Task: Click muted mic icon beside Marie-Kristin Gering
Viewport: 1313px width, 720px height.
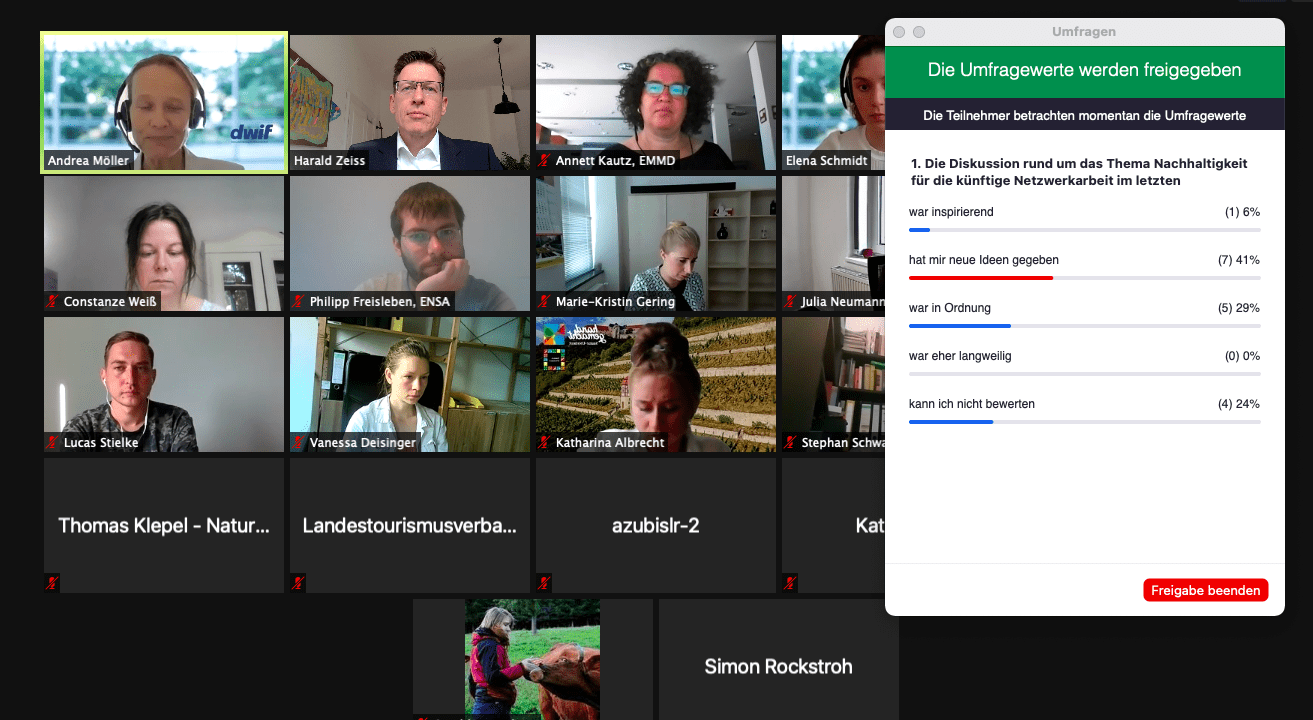Action: pos(544,301)
